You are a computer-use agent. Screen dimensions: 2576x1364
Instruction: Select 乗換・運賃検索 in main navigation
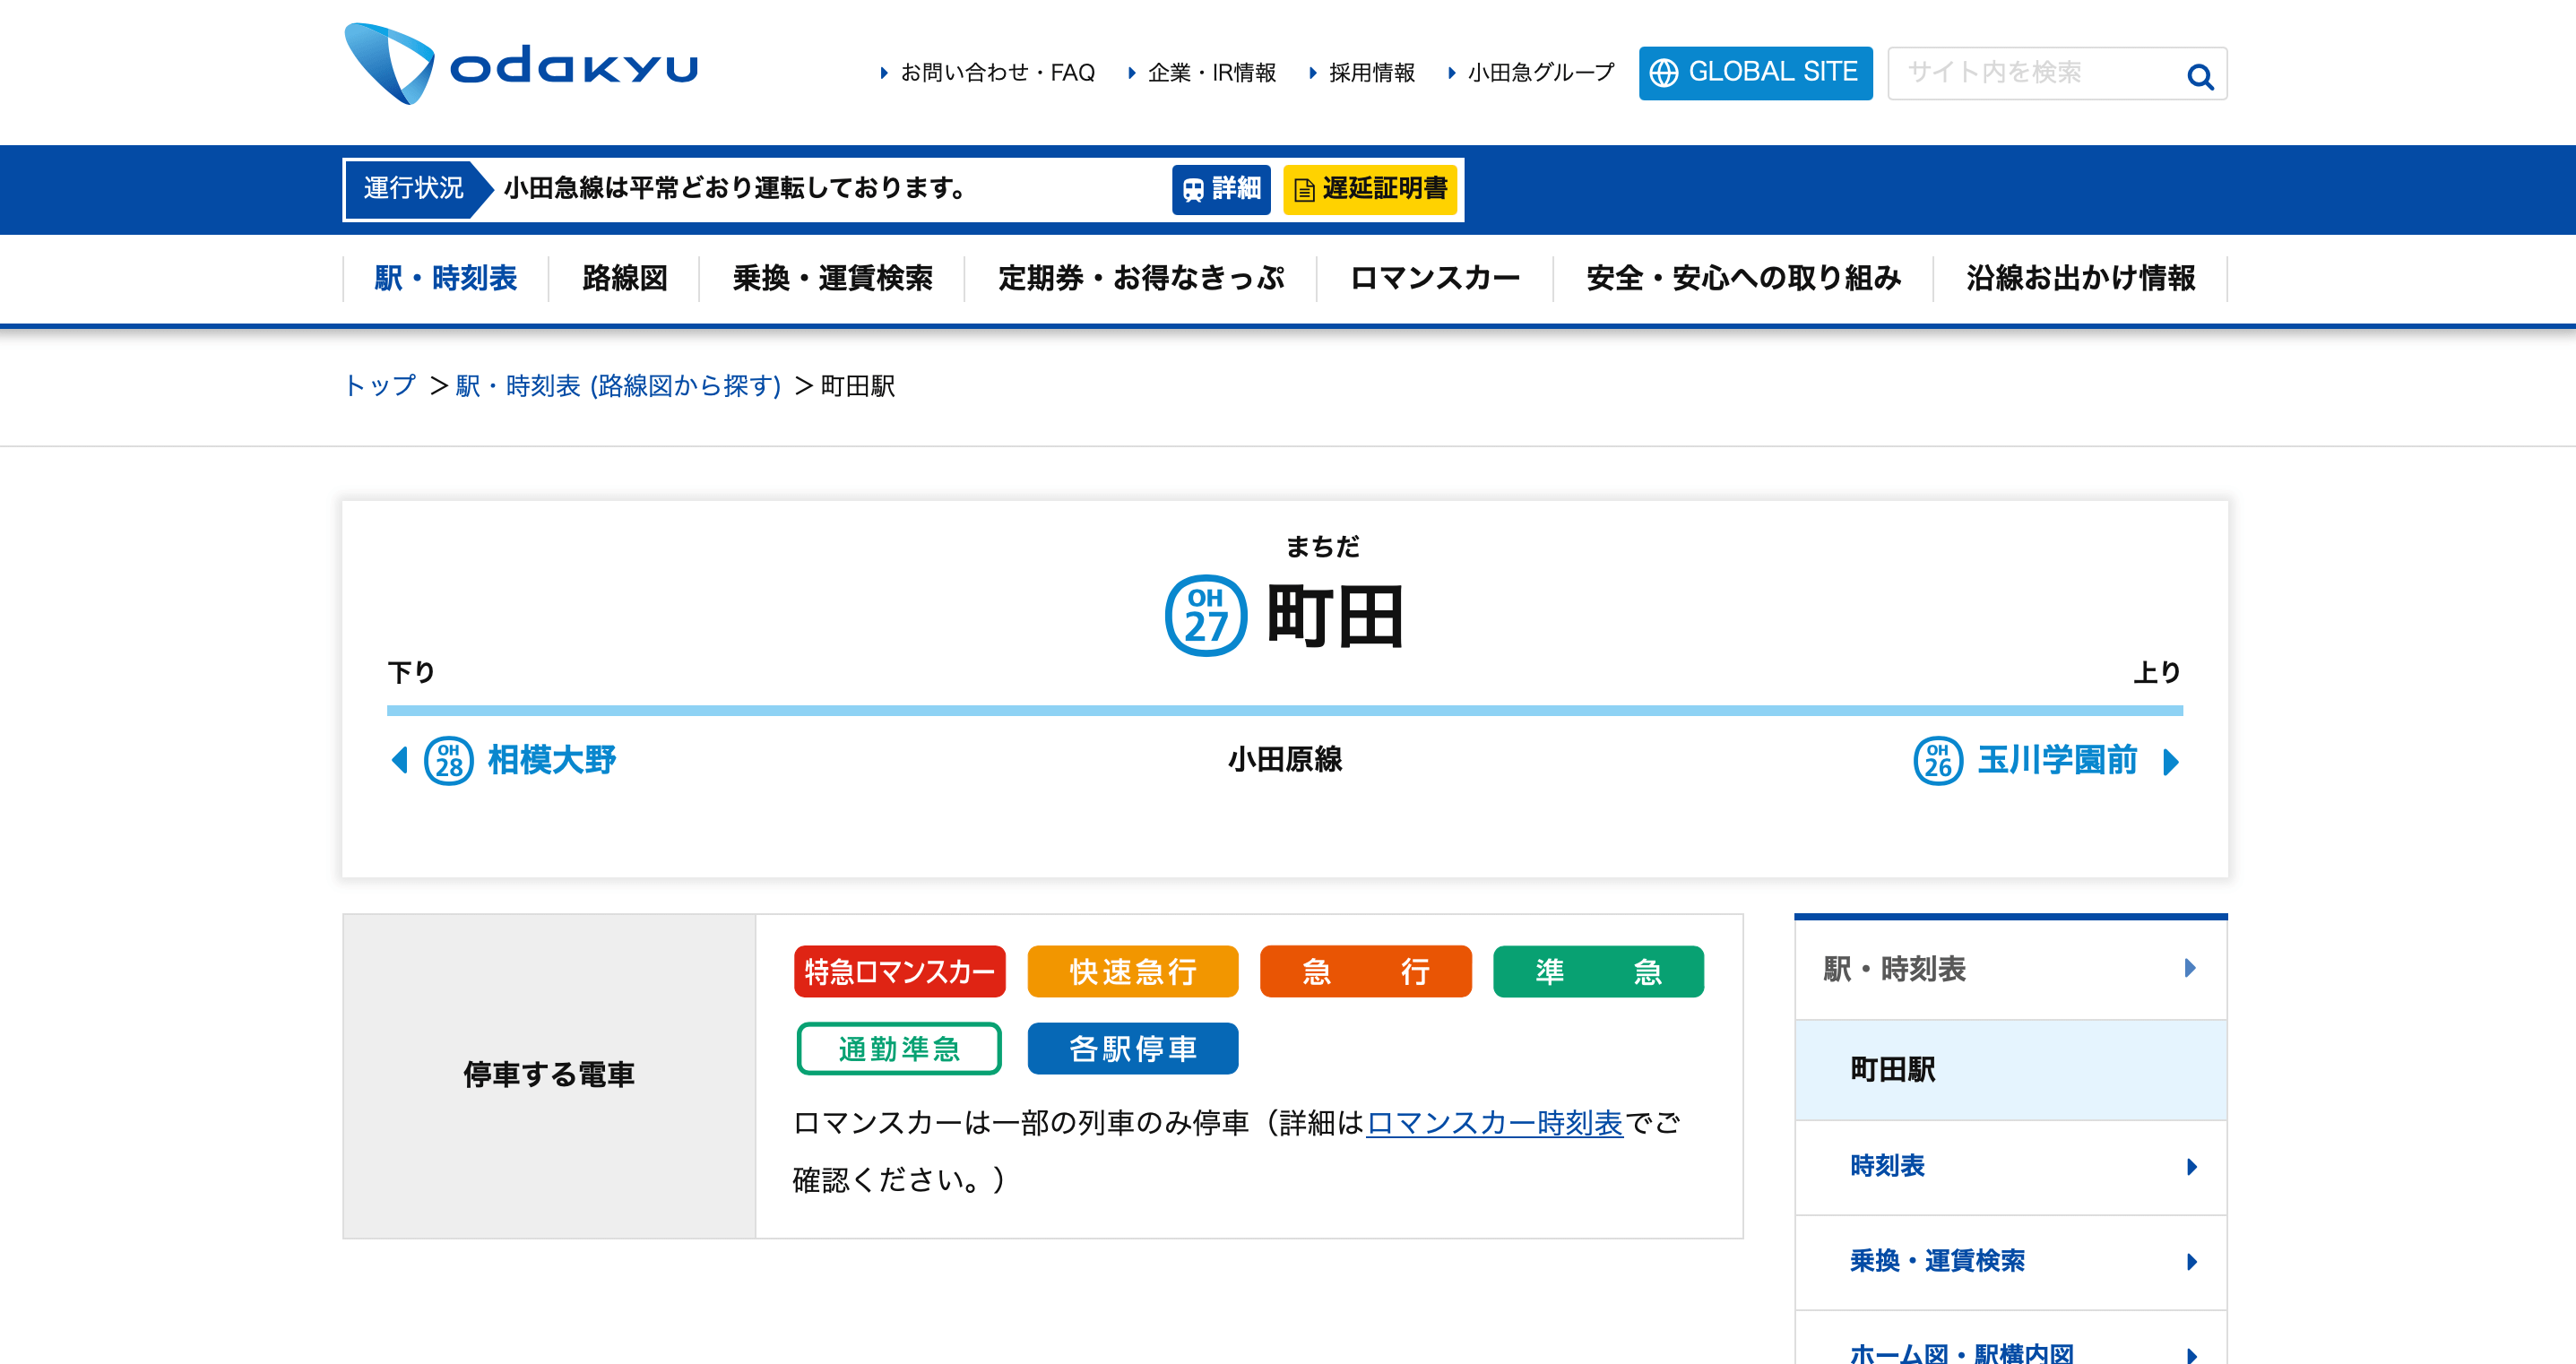[x=832, y=278]
